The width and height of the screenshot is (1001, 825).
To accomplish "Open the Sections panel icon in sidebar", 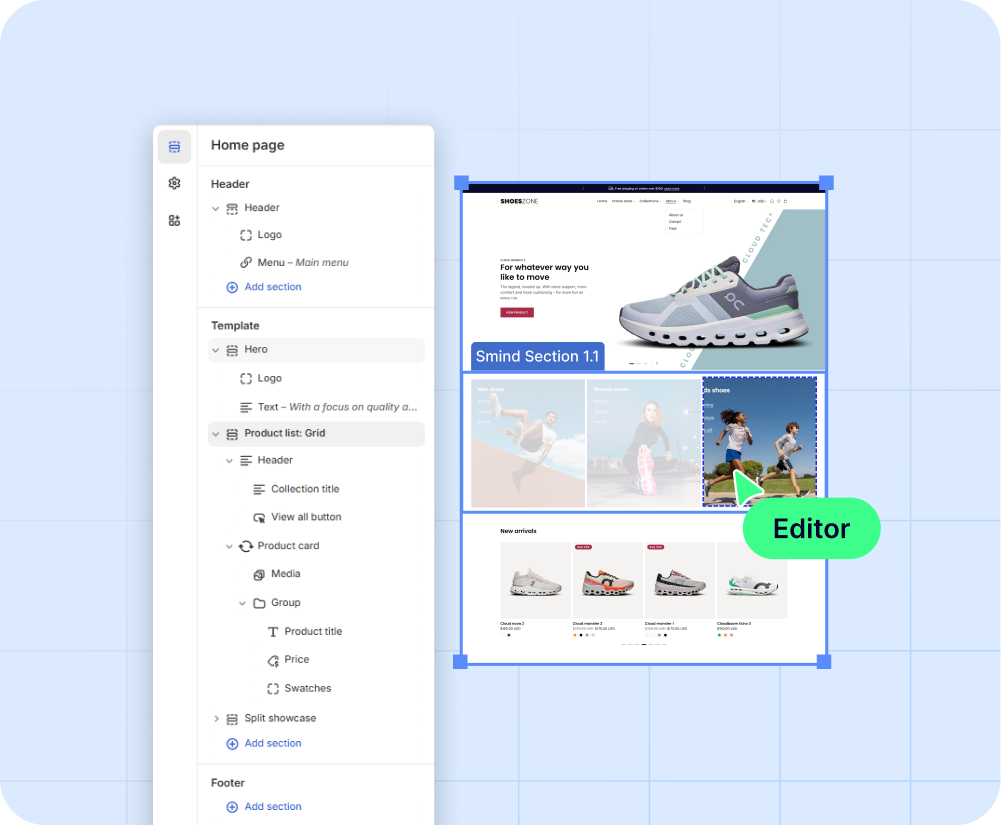I will click(x=174, y=147).
